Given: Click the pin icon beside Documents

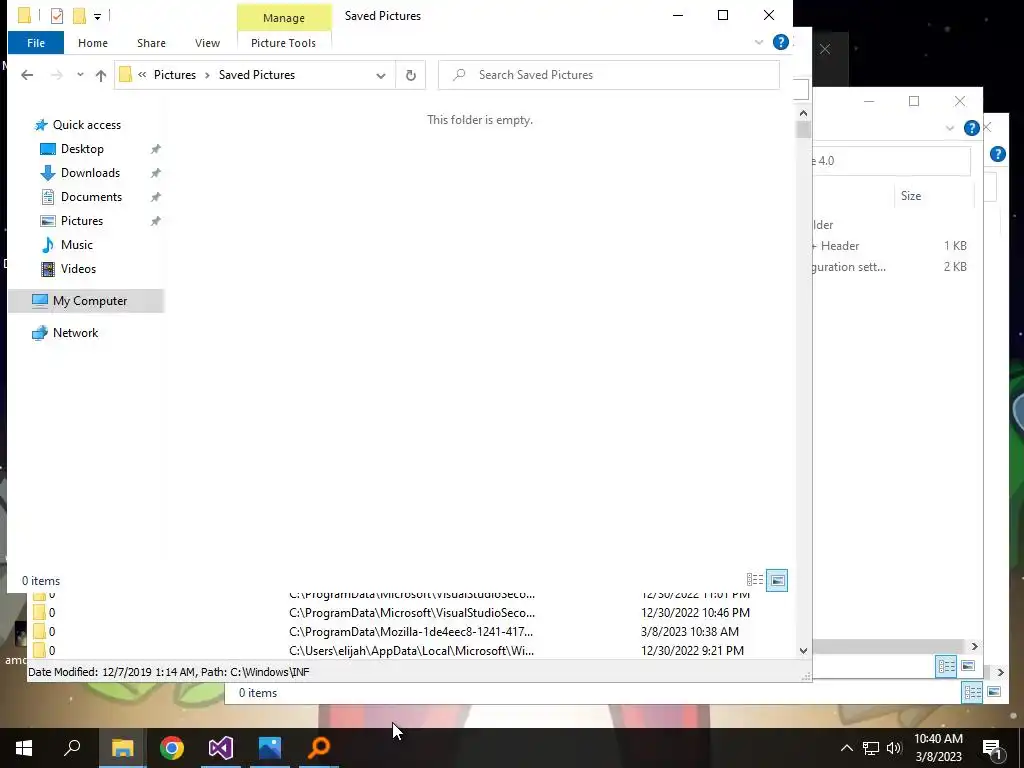Looking at the screenshot, I should tap(155, 197).
